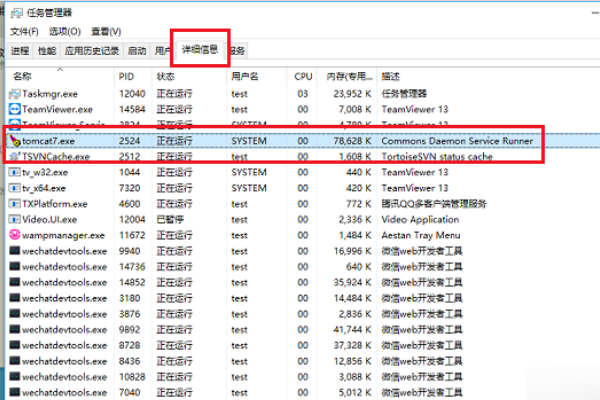Click icon of wechatdevtools.exe PID 9892
600x400 pixels.
15,330
